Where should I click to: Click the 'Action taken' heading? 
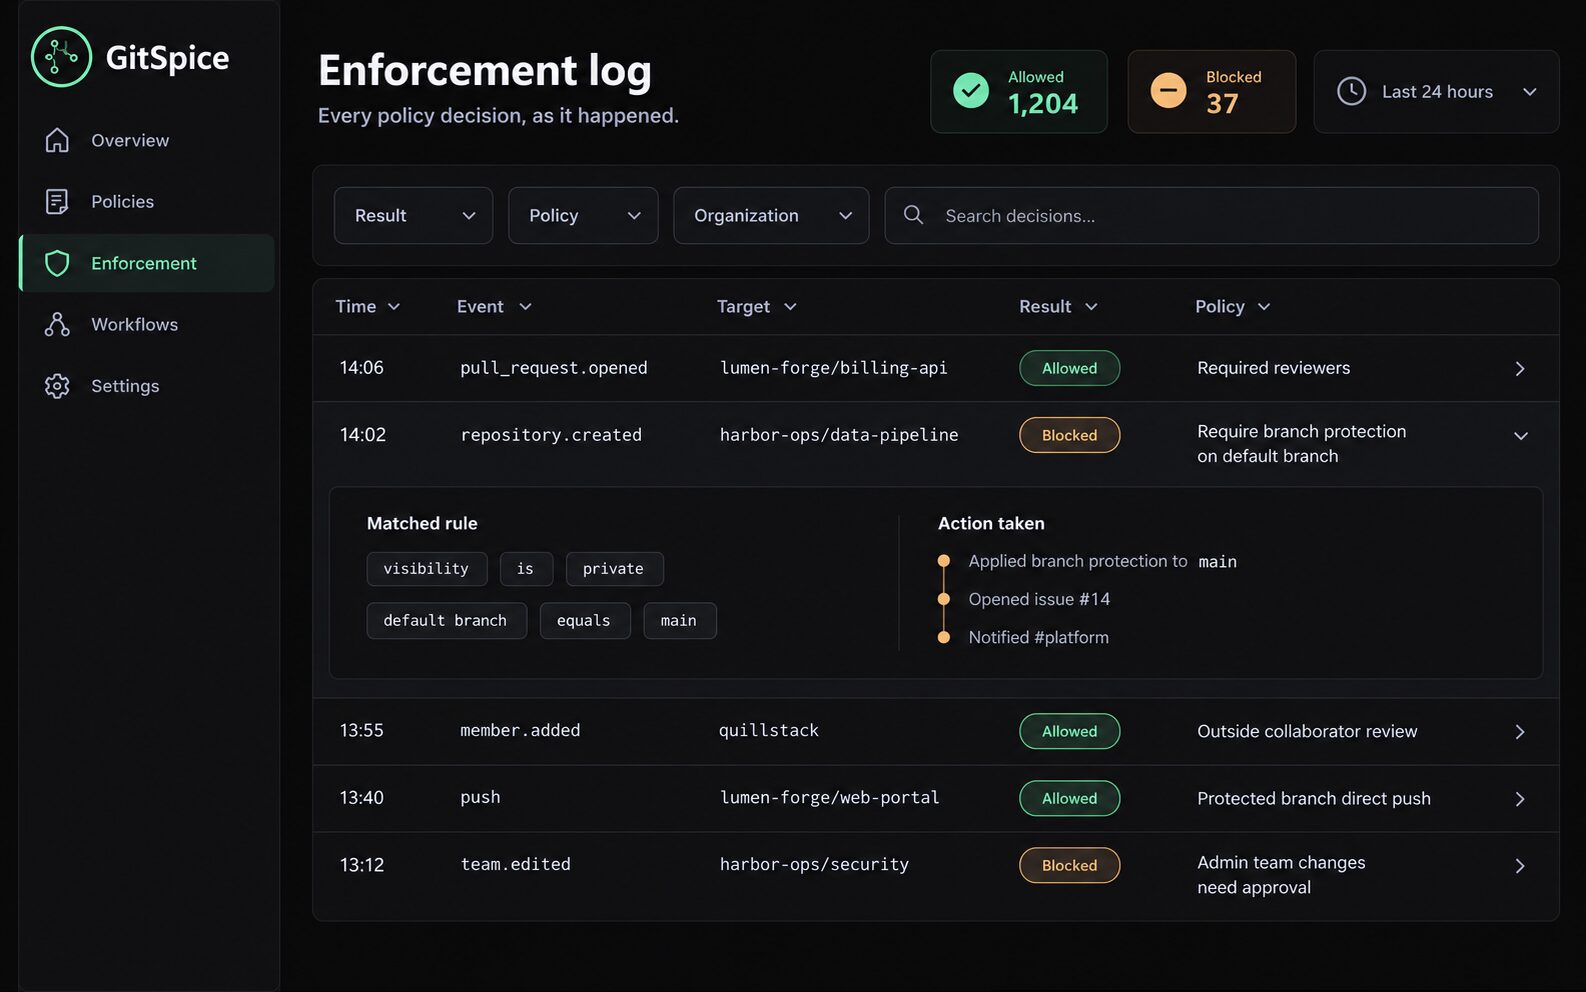point(991,523)
